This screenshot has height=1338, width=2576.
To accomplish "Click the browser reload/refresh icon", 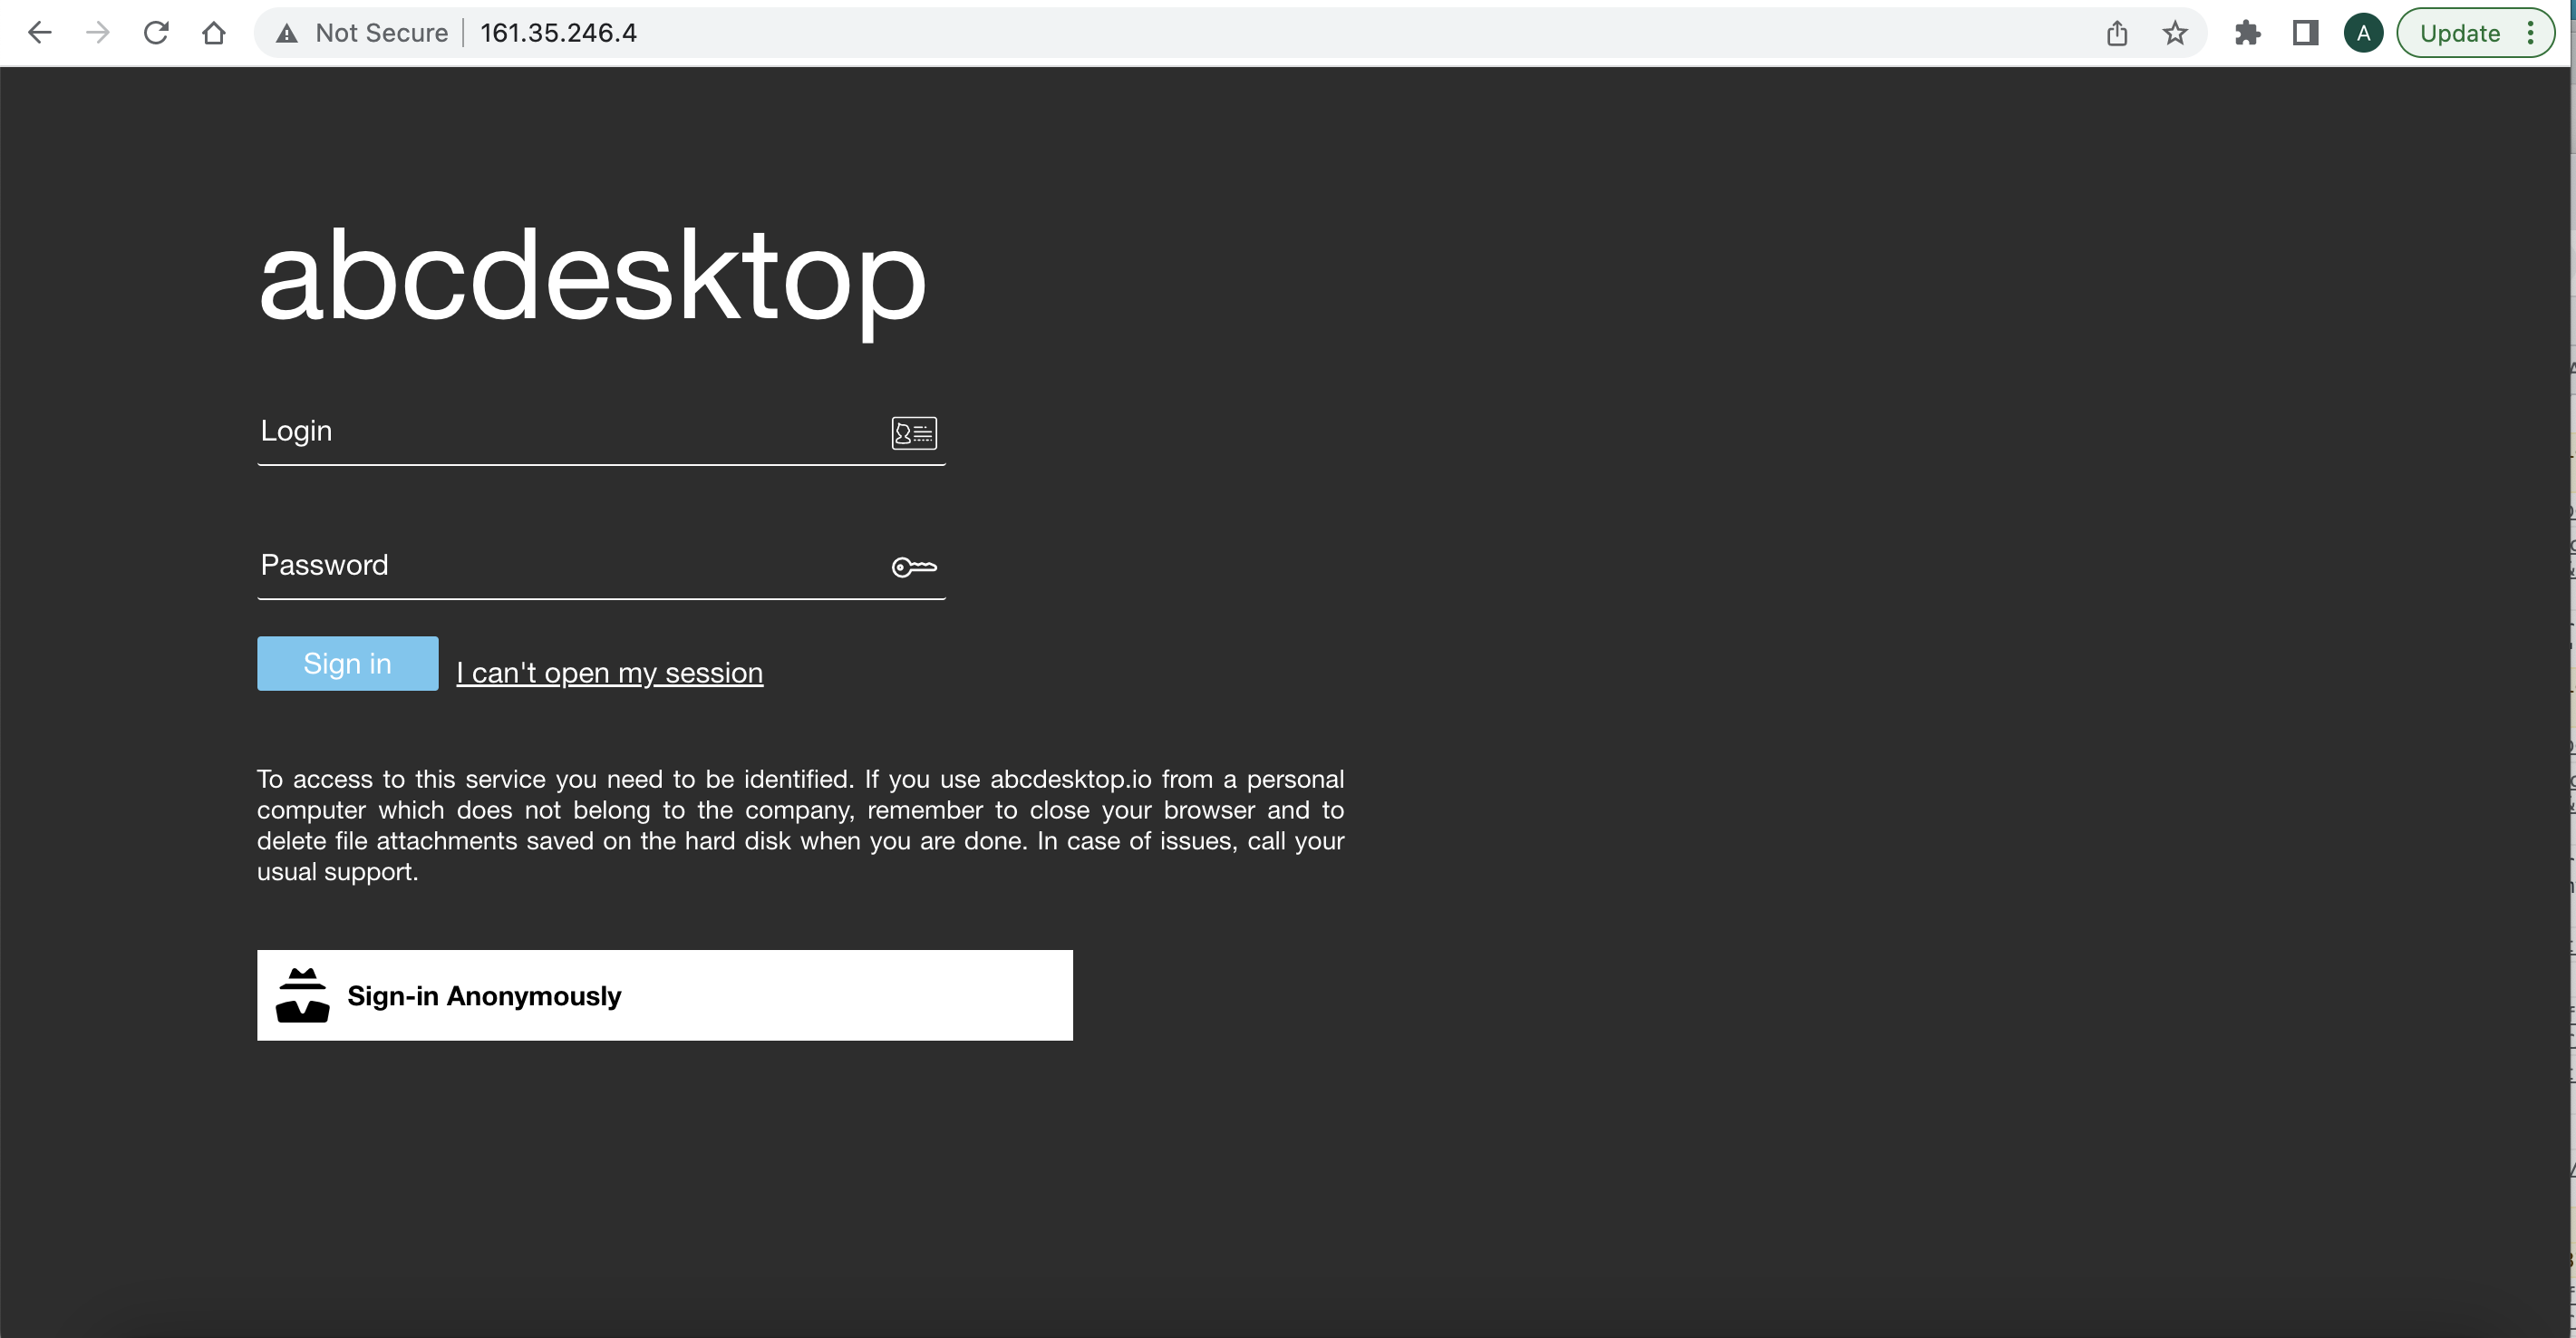I will (x=155, y=33).
